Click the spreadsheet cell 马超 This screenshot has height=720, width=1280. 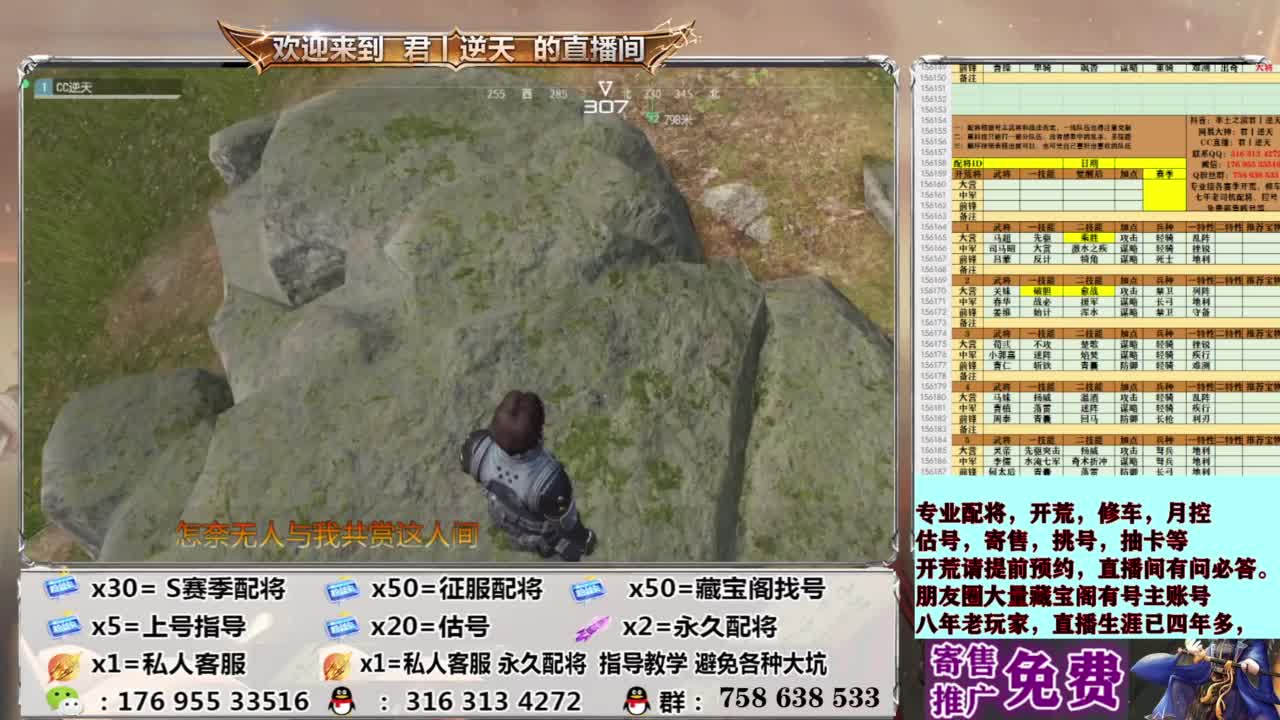(1001, 238)
